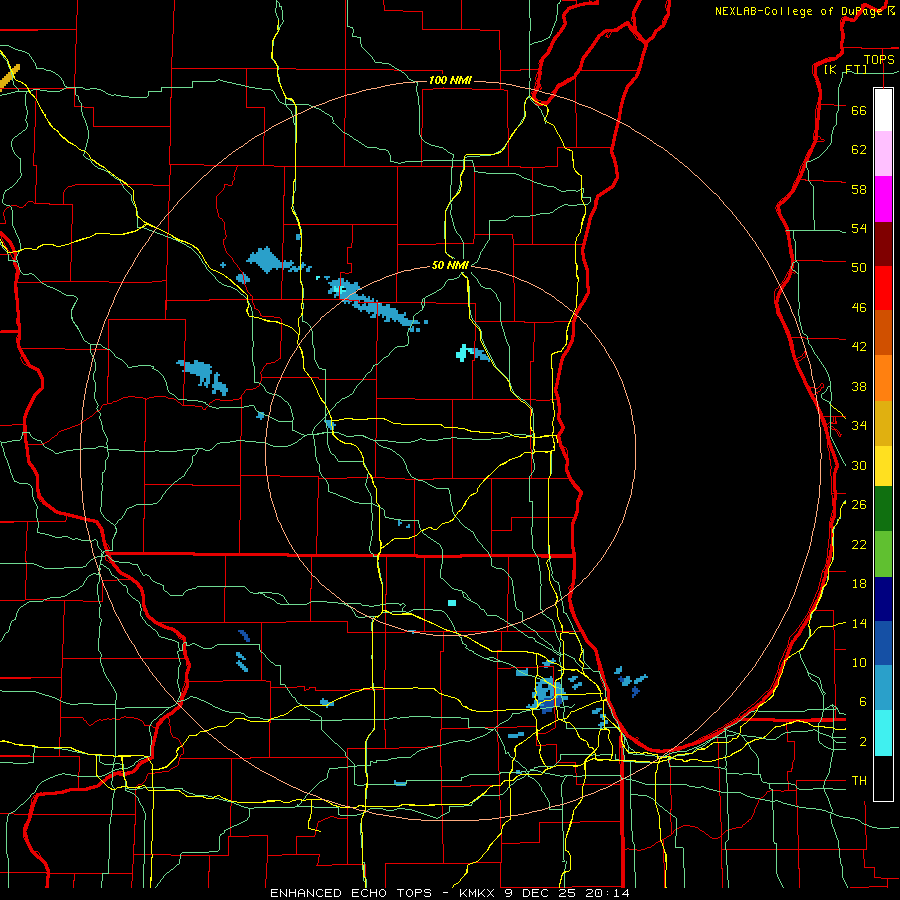
Task: Click the 34 scale value
Action: pyautogui.click(x=859, y=426)
